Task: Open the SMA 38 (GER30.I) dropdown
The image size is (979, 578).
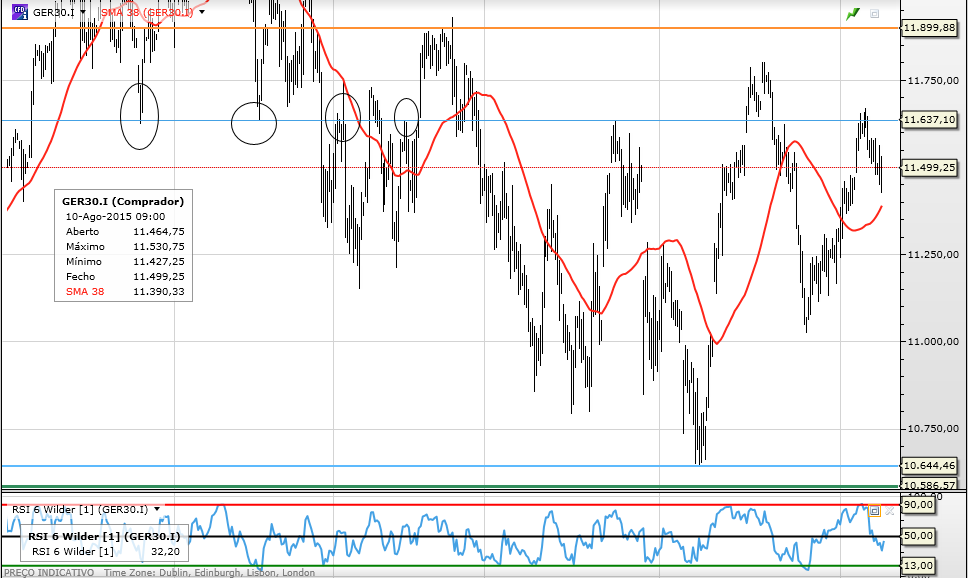Action: [x=202, y=12]
